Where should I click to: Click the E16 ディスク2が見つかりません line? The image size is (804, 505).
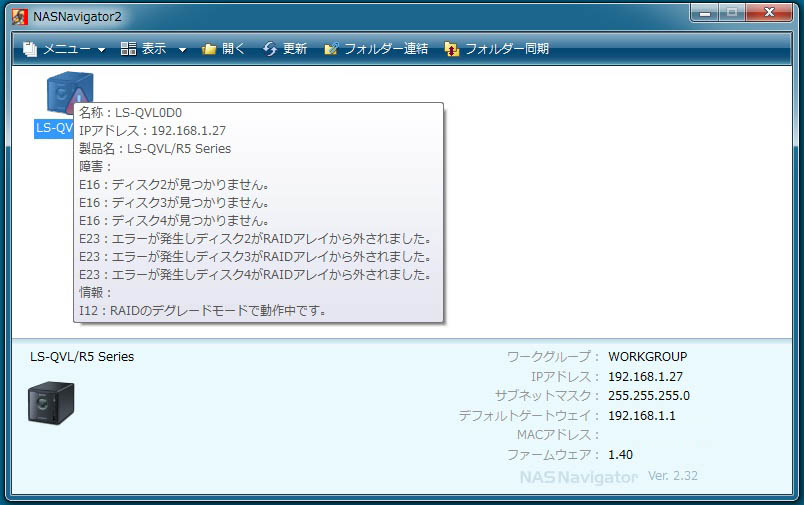click(x=174, y=185)
